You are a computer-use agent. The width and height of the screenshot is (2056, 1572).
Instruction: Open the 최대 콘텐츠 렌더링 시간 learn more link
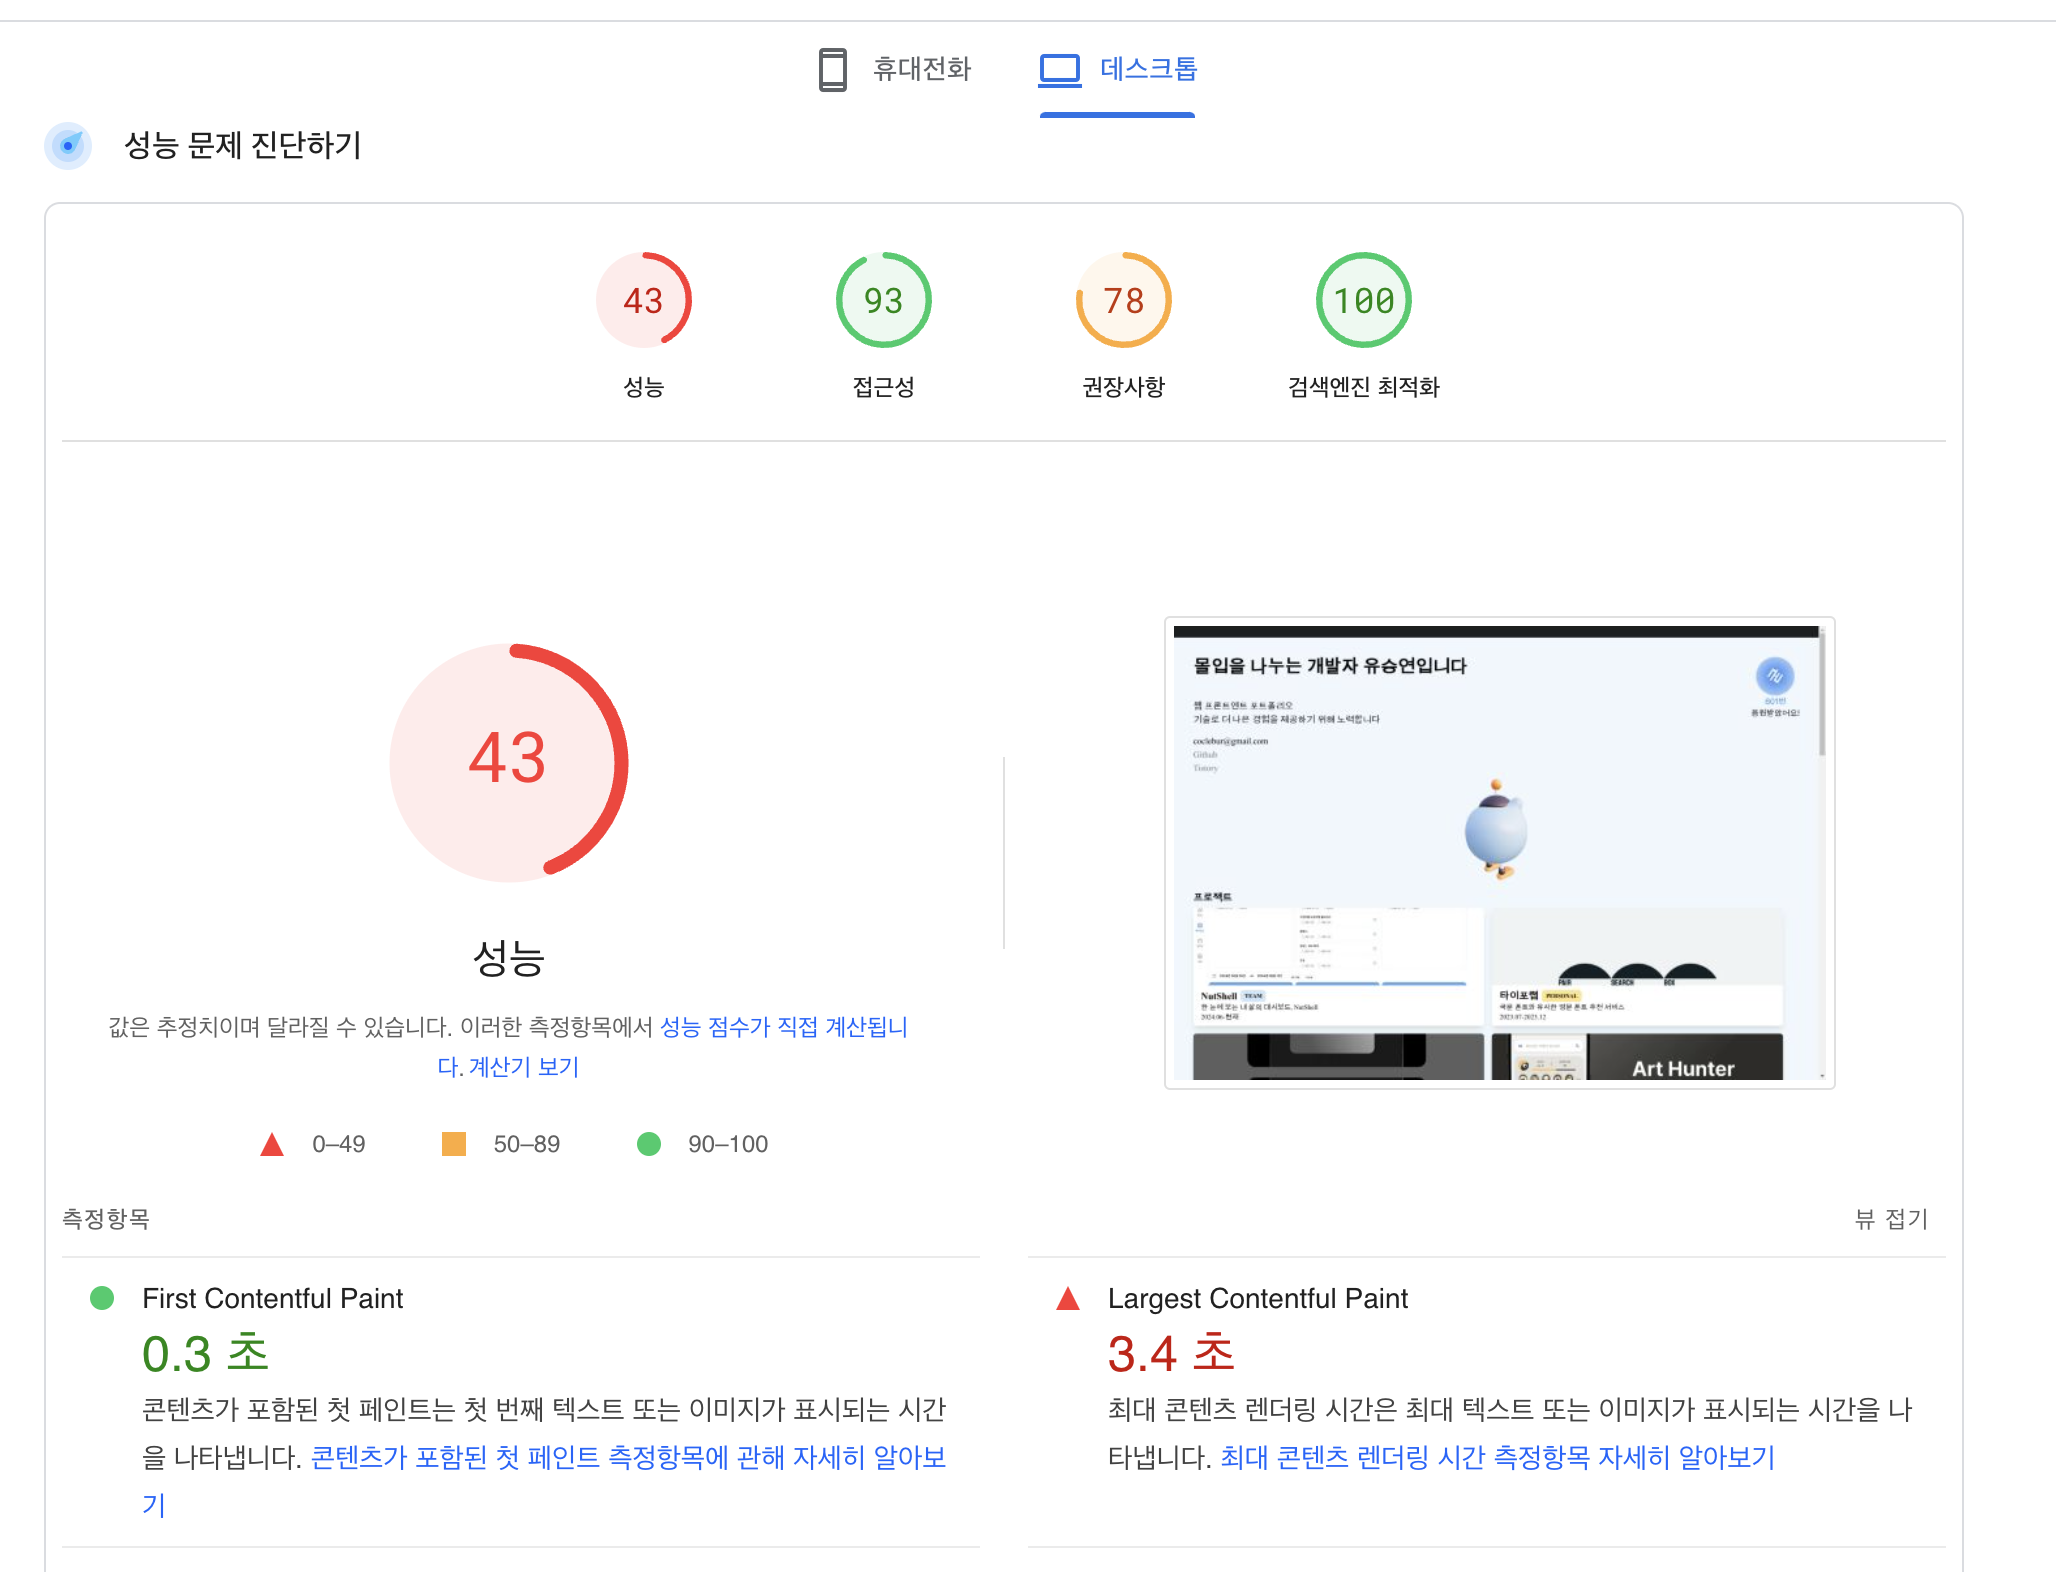[x=1497, y=1458]
